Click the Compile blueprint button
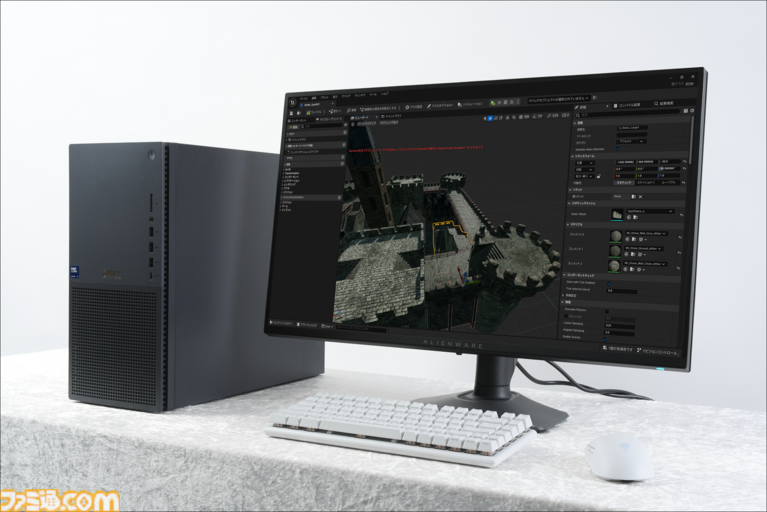This screenshot has height=512, width=767. coord(314,112)
